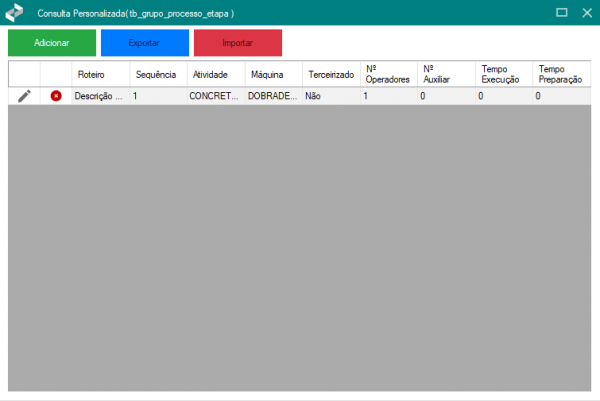
Task: Click the pencil edit icon in the row
Action: point(24,96)
